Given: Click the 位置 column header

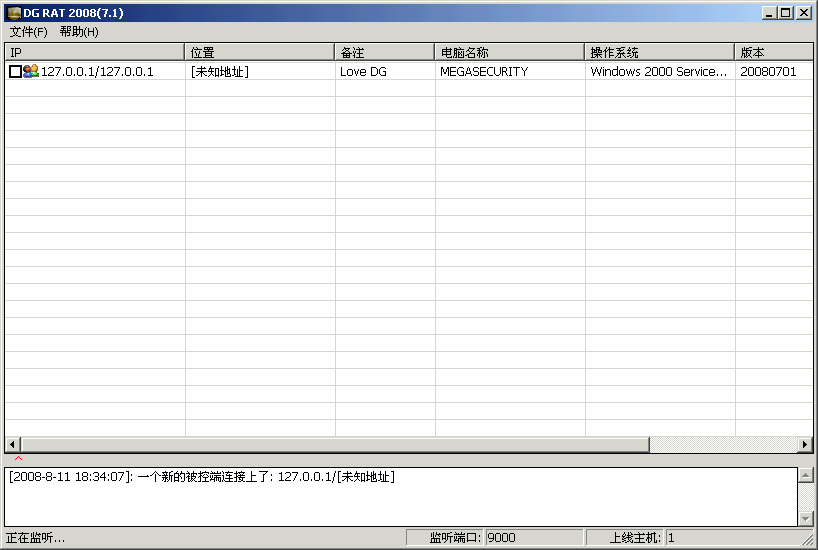Looking at the screenshot, I should [x=259, y=52].
